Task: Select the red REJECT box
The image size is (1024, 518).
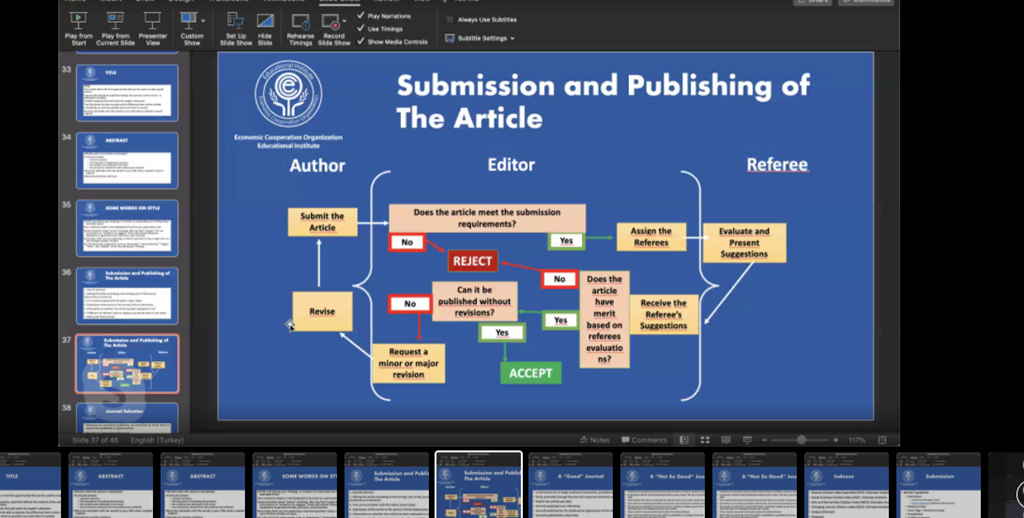Action: 472,261
